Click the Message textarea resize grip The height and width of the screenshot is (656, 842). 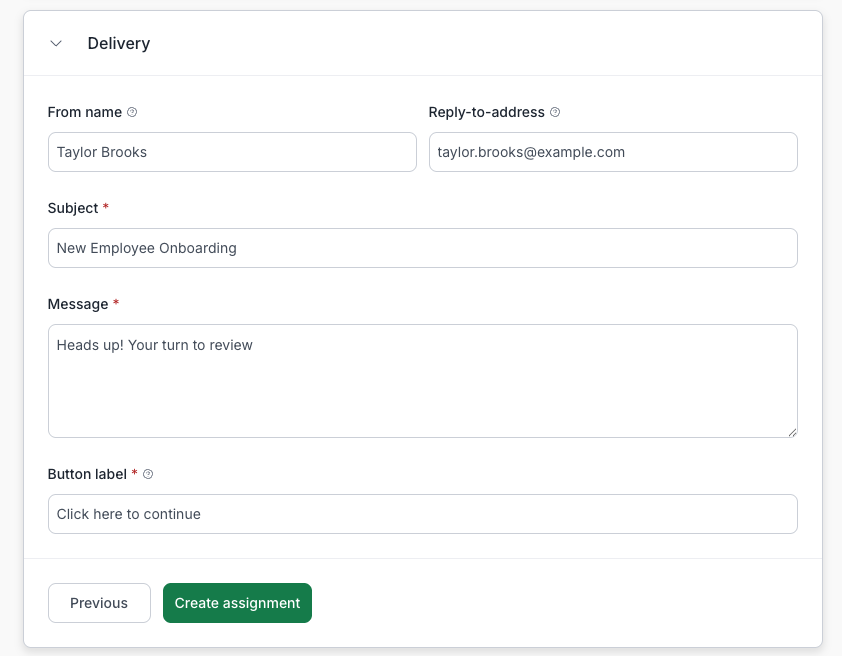(x=793, y=432)
